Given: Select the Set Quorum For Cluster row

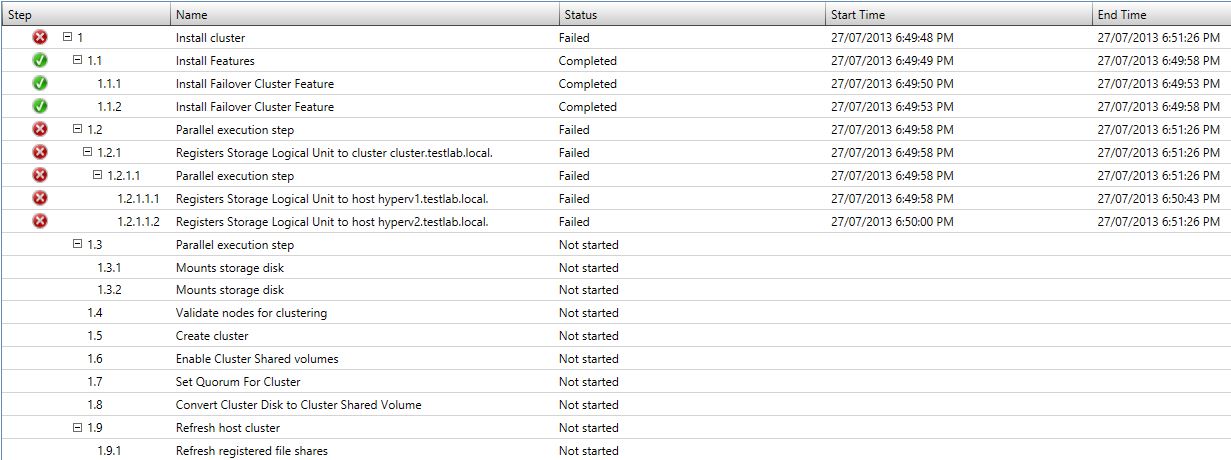Looking at the screenshot, I should pyautogui.click(x=615, y=382).
